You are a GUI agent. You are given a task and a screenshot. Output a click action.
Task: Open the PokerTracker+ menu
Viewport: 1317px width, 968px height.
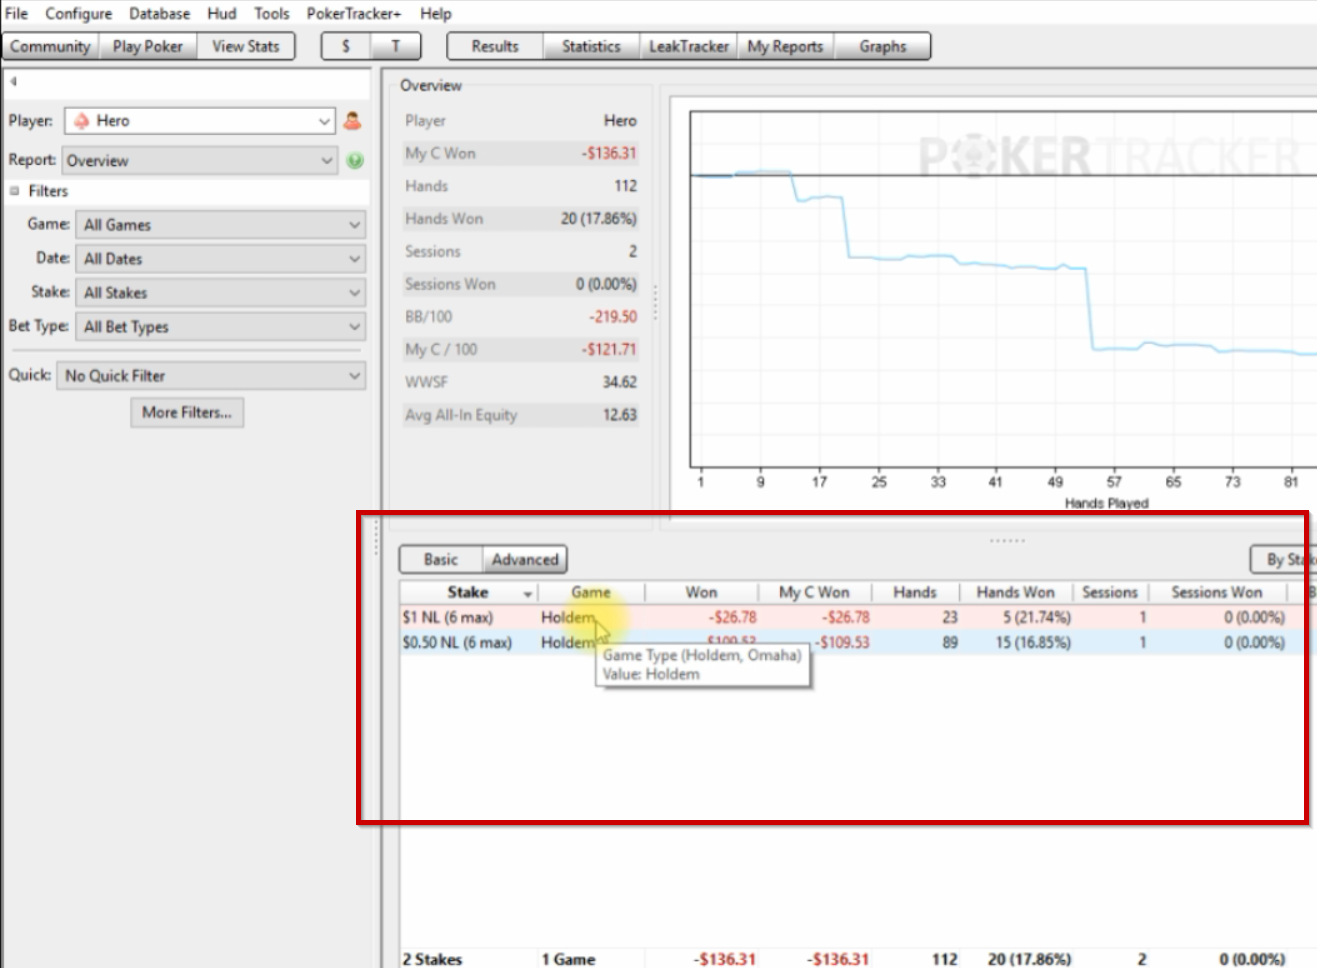coord(353,14)
